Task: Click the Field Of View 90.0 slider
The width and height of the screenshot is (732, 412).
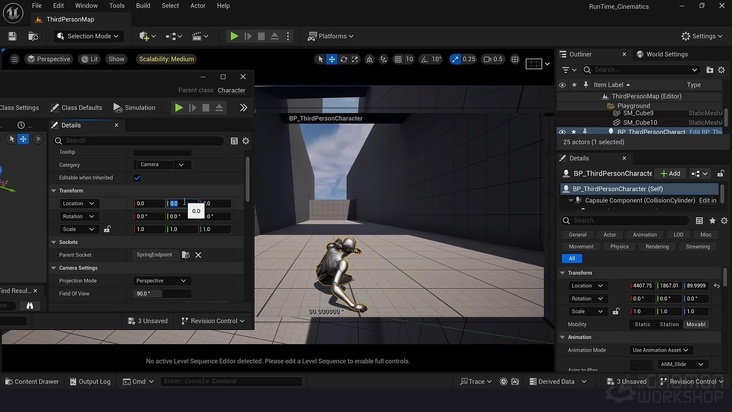Action: coord(162,294)
